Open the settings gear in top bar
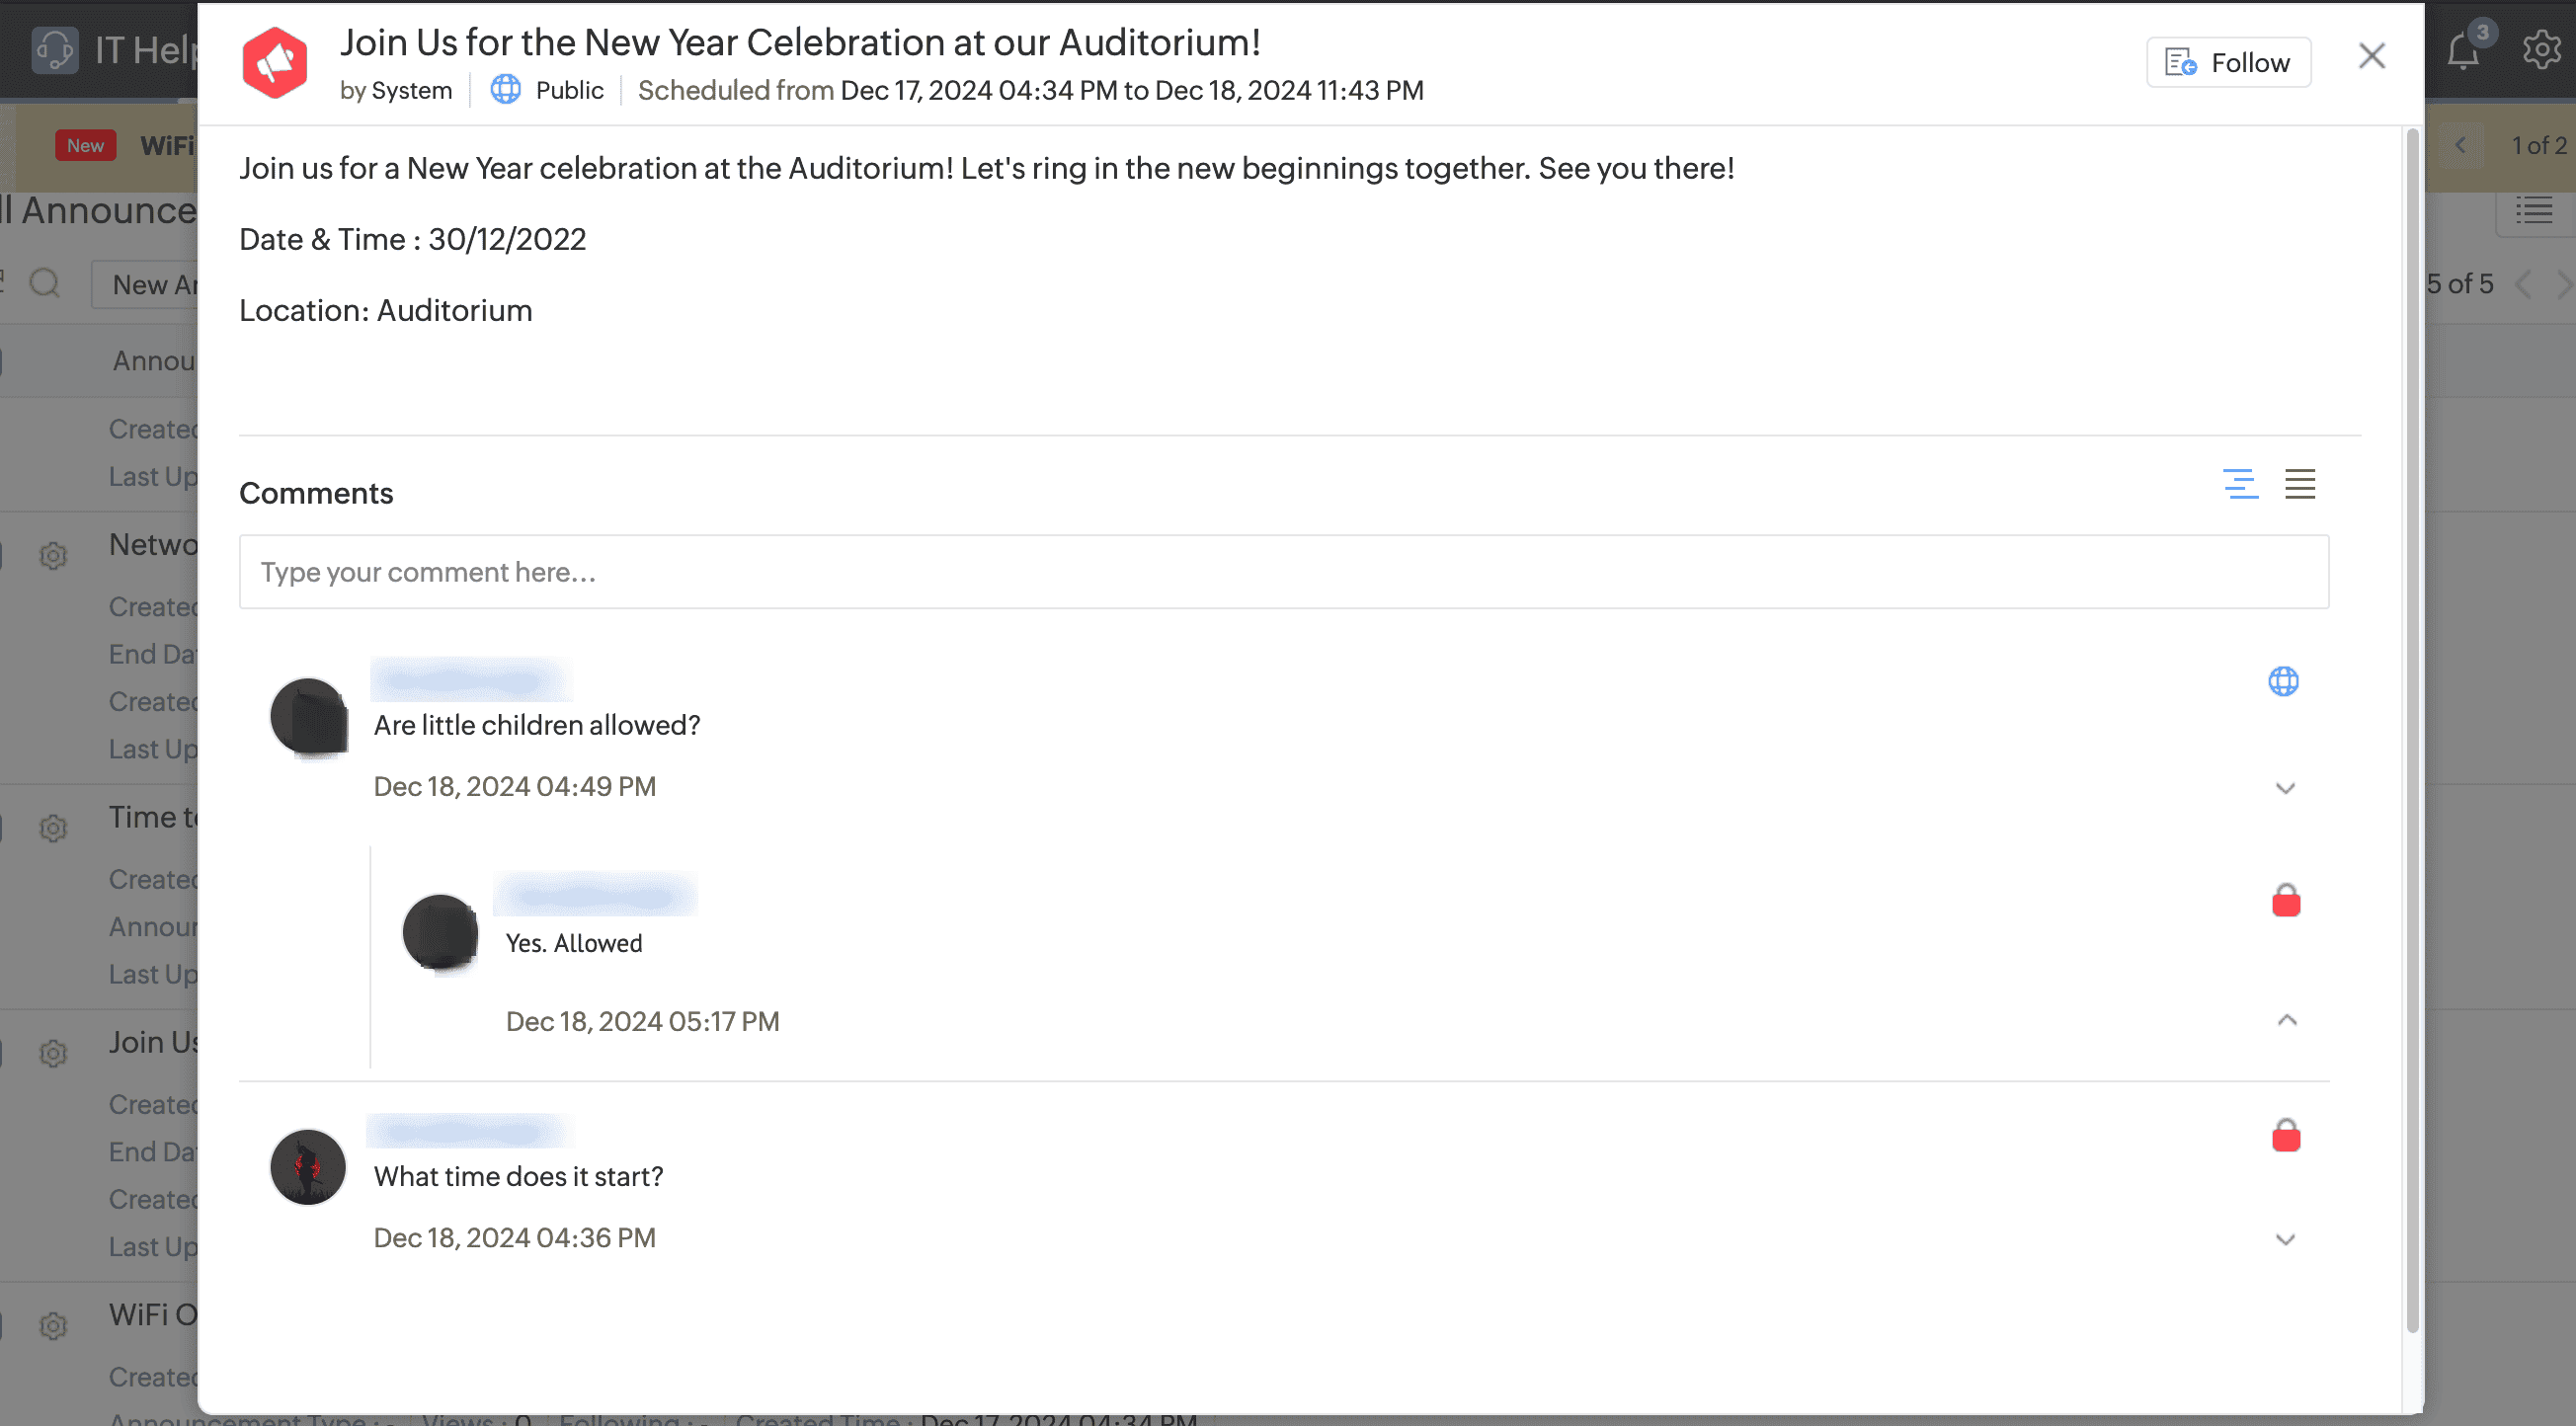This screenshot has width=2576, height=1426. click(2540, 50)
